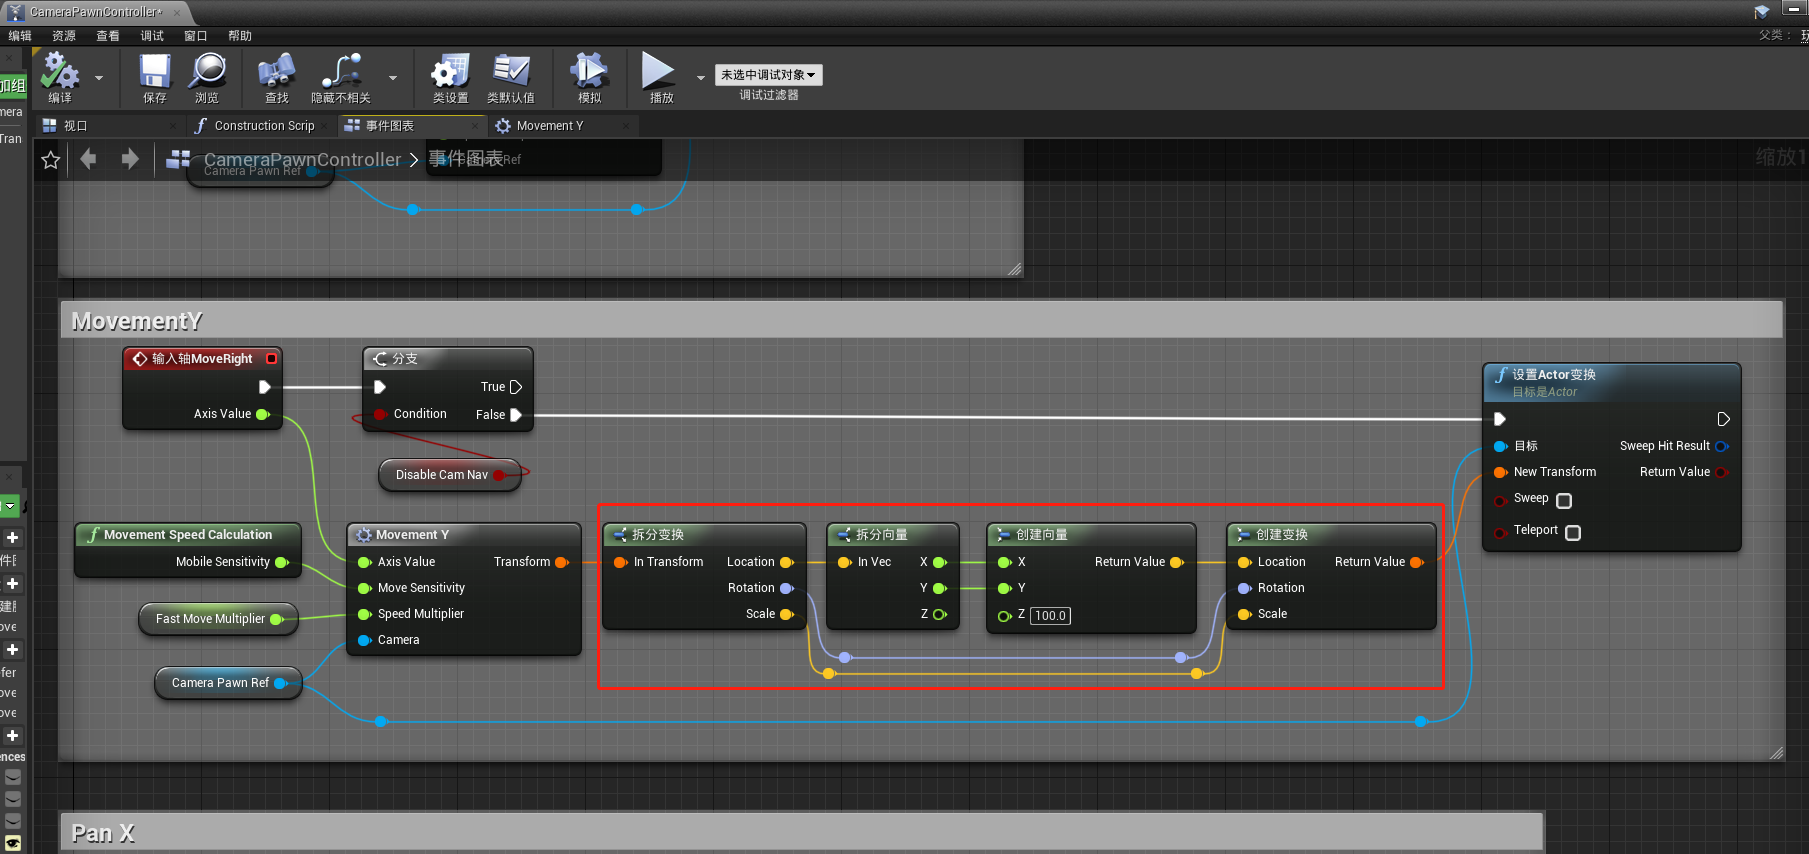Click Sweep Hit Result pin on 设置Actor变换

(1721, 446)
